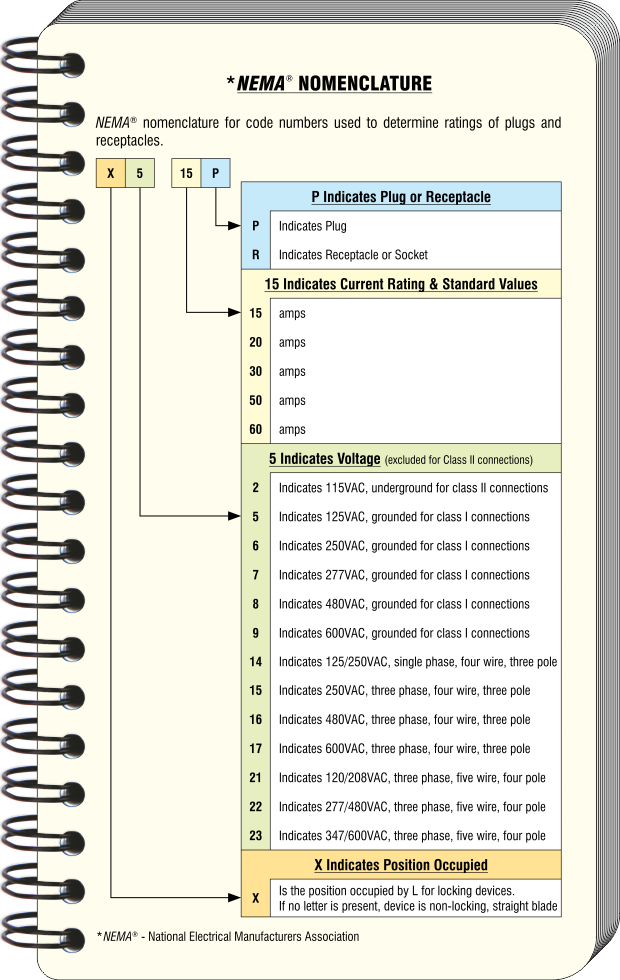This screenshot has height=980, width=620.
Task: Click the 'Indicates 125VAC, grounded' row
Action: (x=401, y=517)
